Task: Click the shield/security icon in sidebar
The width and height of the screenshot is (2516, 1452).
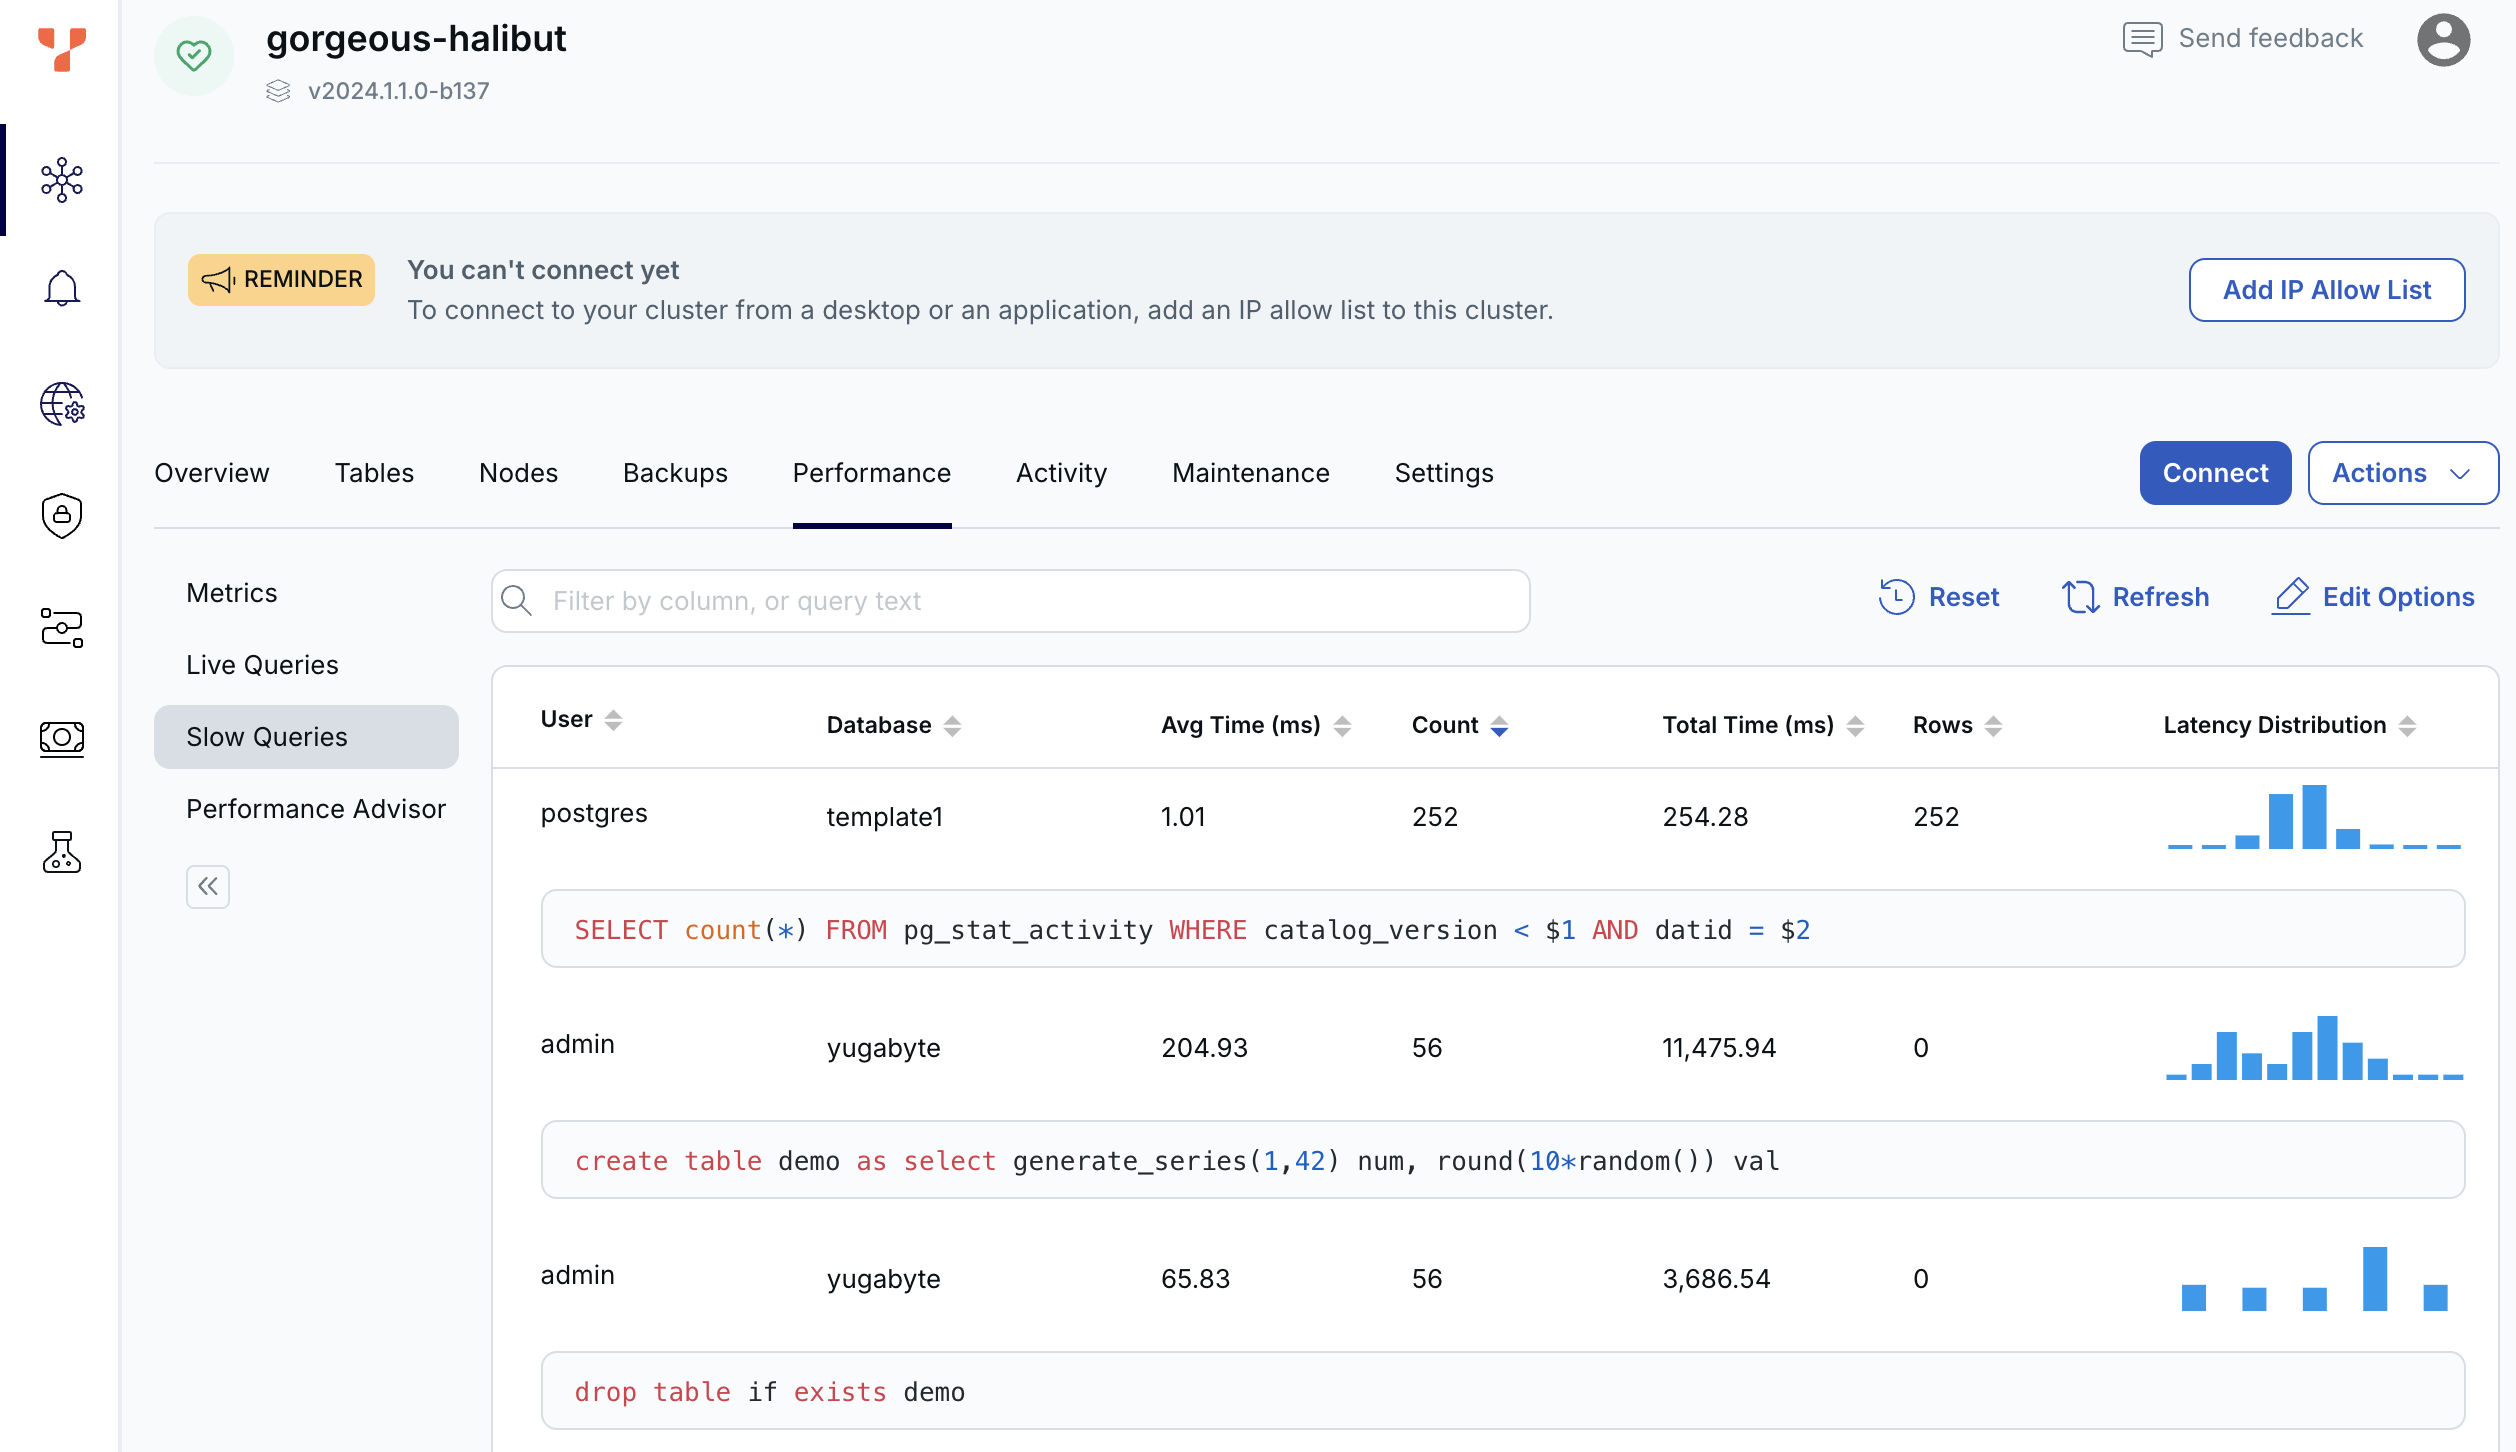Action: 60,515
